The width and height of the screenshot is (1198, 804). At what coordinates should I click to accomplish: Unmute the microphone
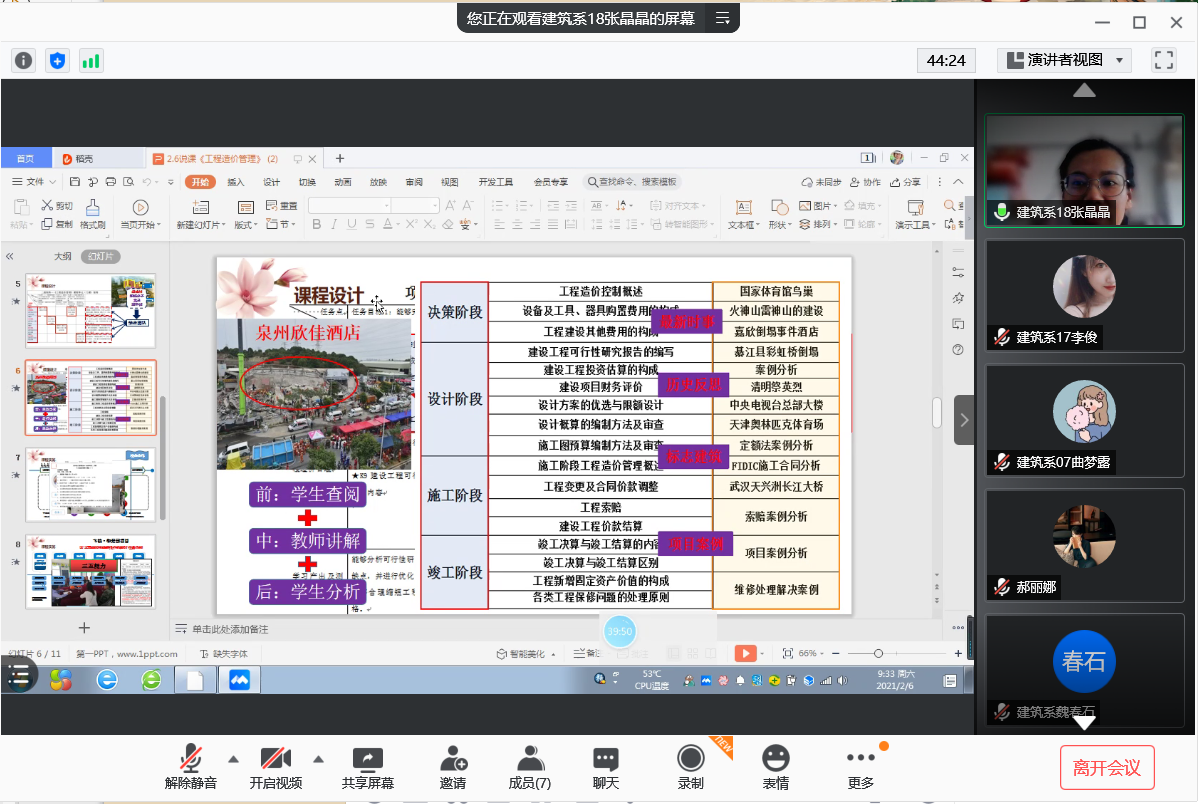tap(190, 766)
